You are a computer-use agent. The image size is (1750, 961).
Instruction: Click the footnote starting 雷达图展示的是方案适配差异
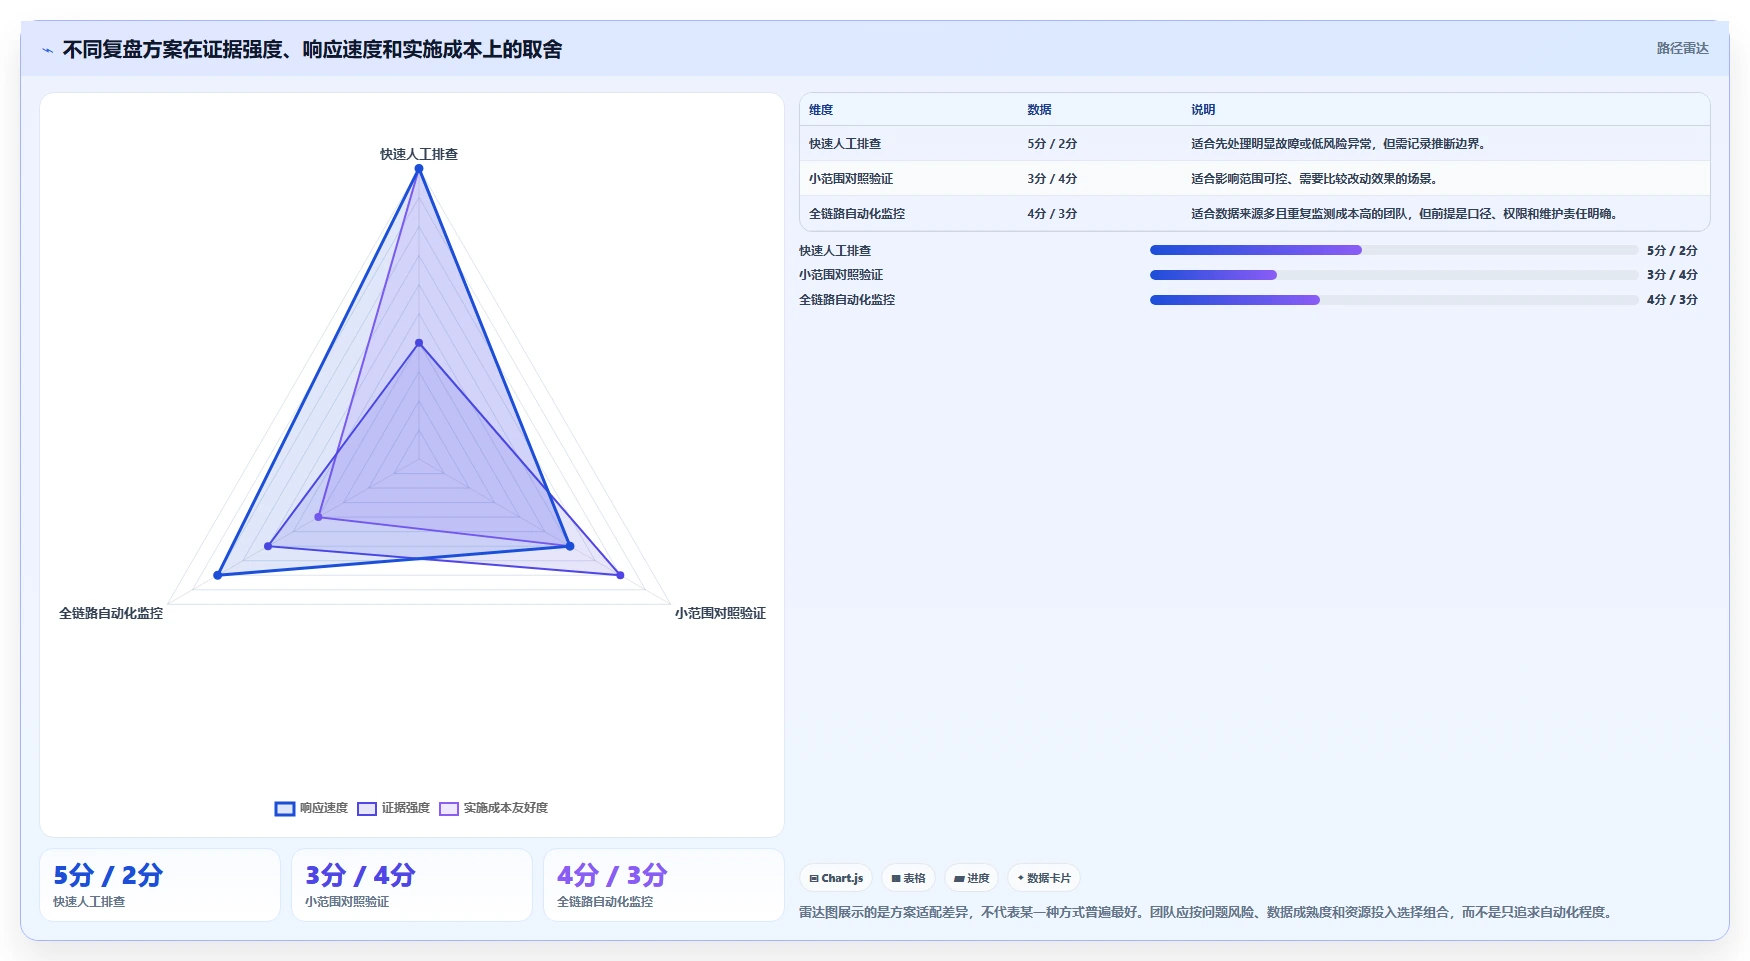1208,912
